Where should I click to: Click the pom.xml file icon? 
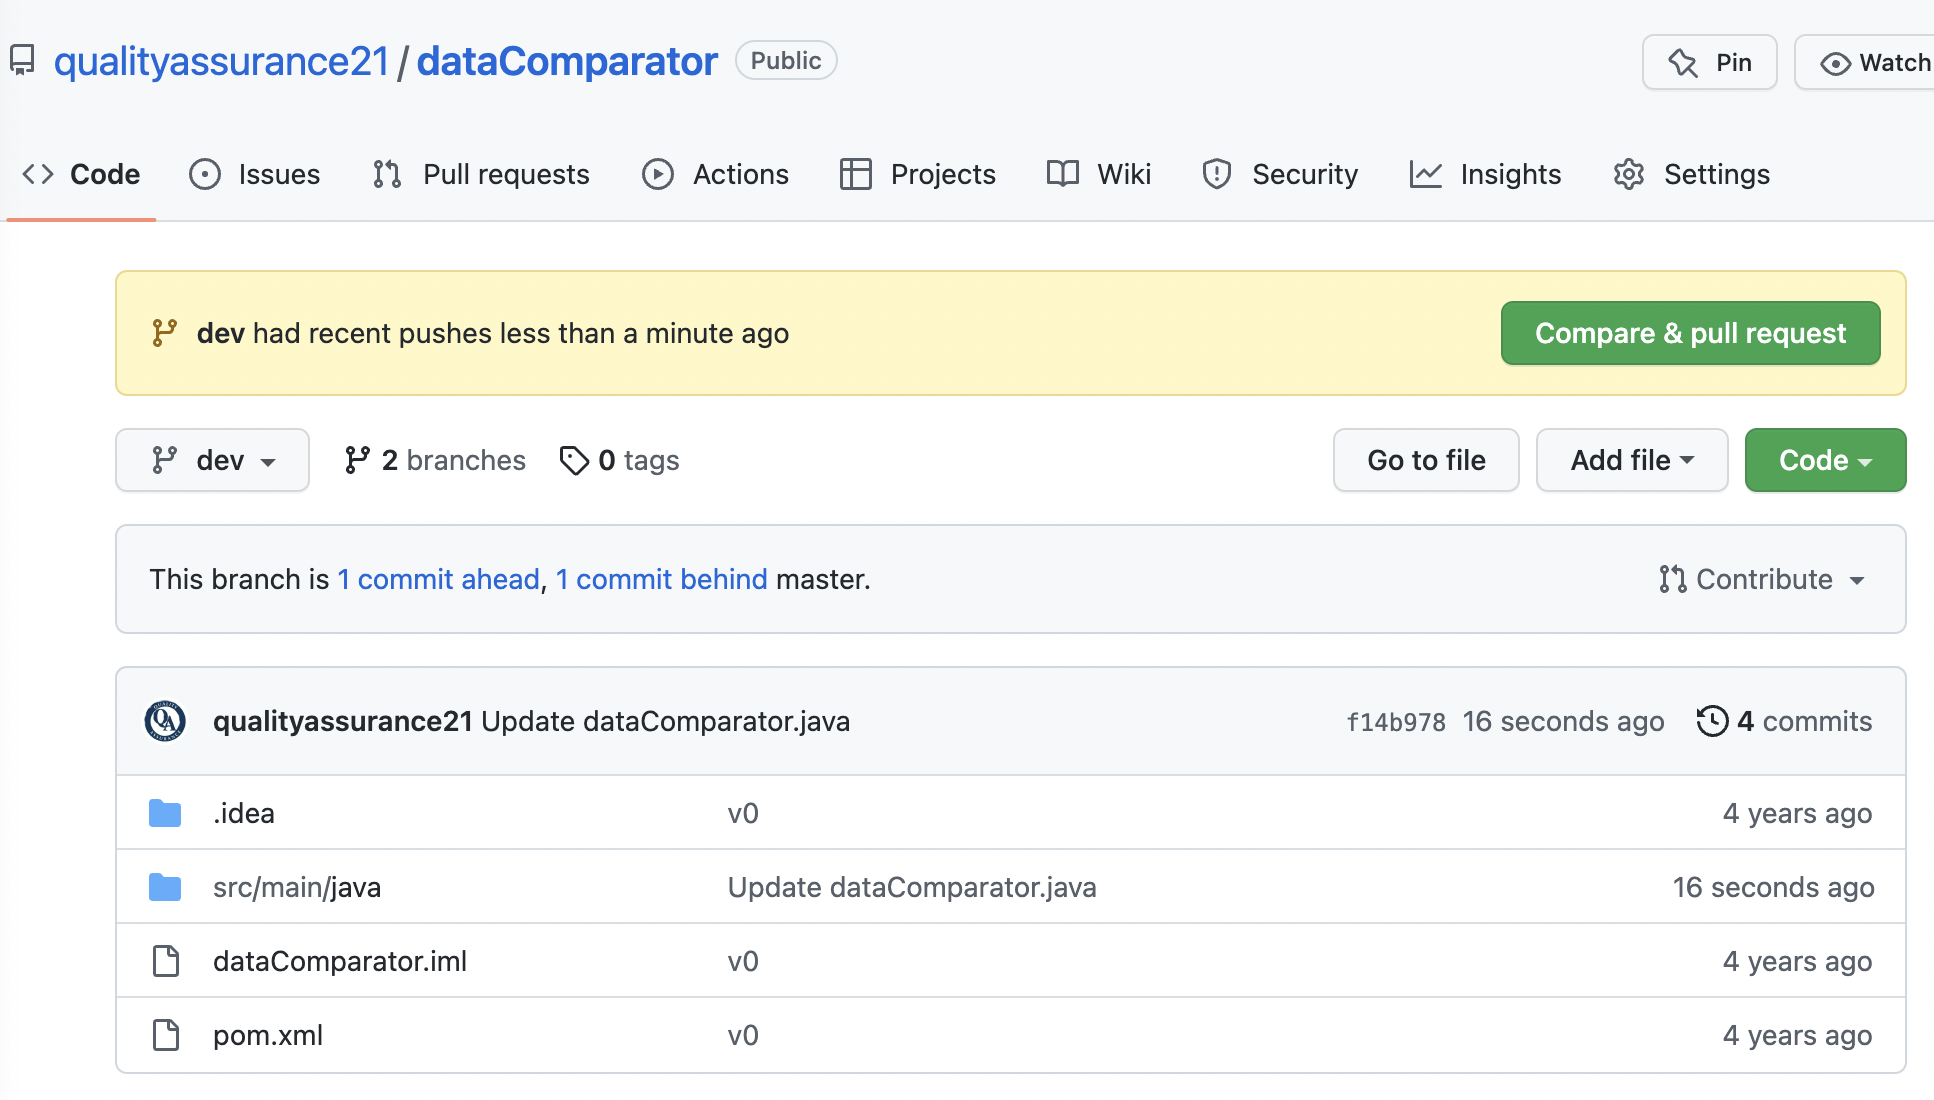(x=165, y=1035)
